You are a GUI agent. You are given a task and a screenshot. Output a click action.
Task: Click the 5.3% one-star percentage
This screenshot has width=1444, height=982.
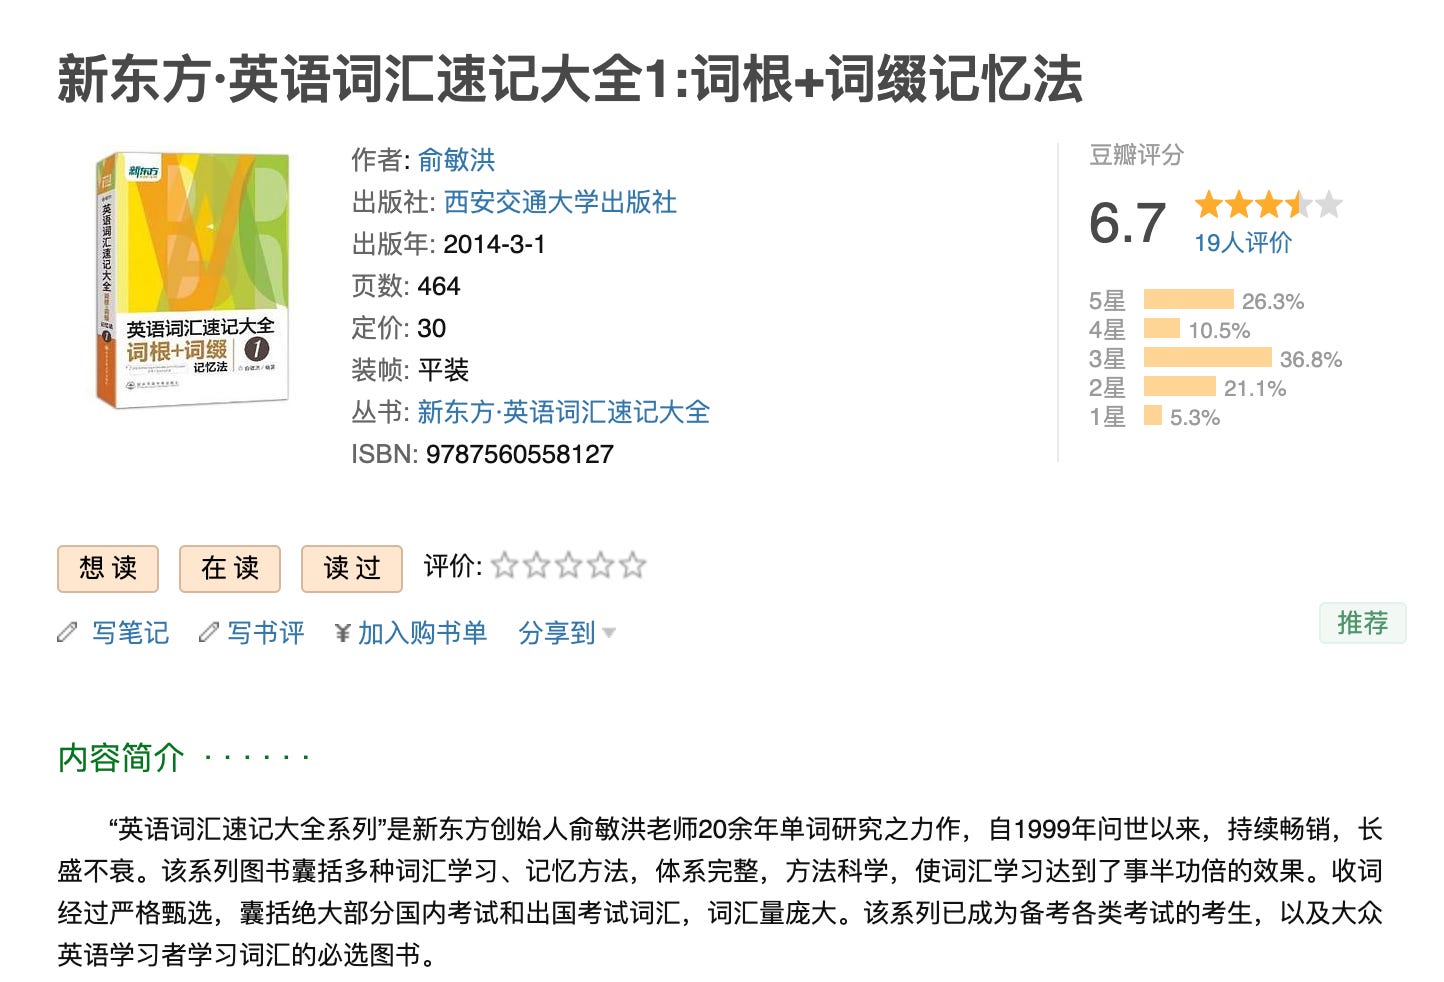[1195, 417]
